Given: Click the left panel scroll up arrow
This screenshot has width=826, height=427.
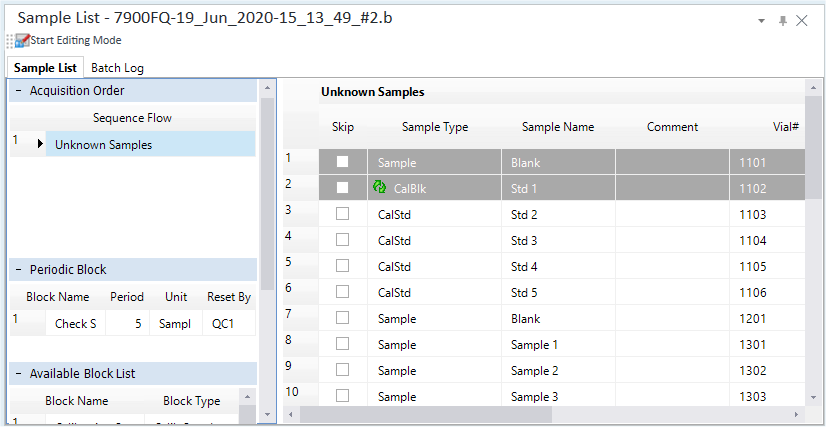Looking at the screenshot, I should (268, 87).
